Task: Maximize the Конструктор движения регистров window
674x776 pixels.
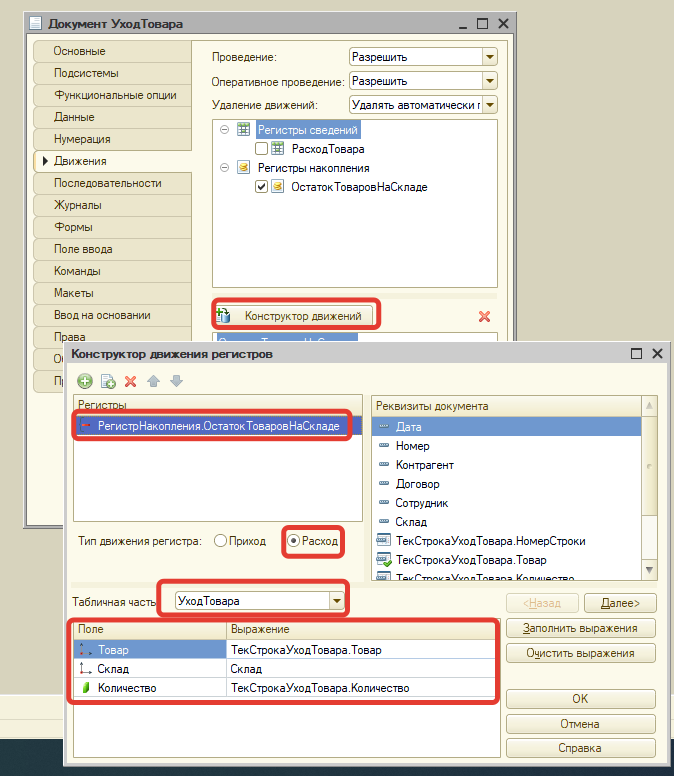Action: 636,353
